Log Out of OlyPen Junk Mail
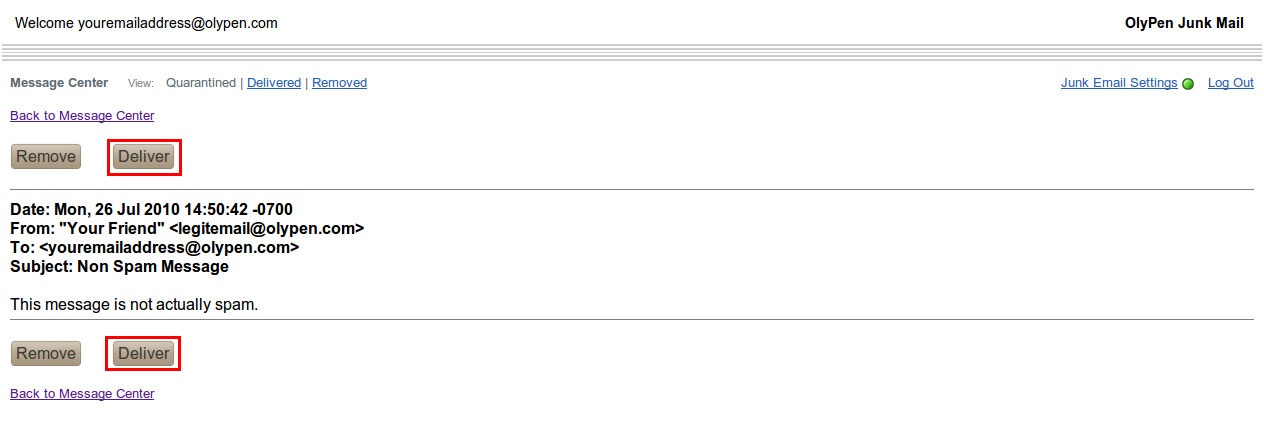 pyautogui.click(x=1231, y=83)
